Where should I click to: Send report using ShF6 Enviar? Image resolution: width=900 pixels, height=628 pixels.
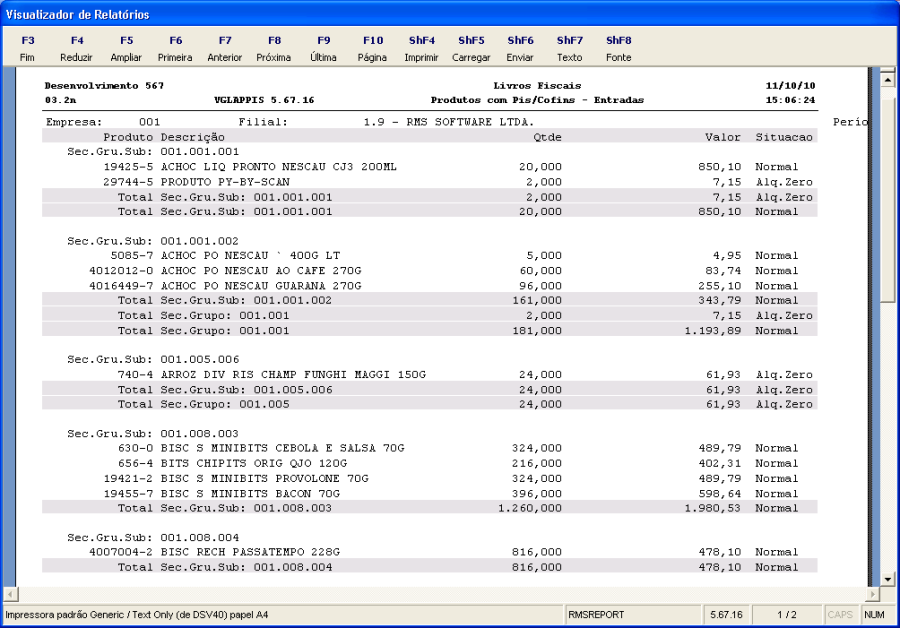pos(520,49)
